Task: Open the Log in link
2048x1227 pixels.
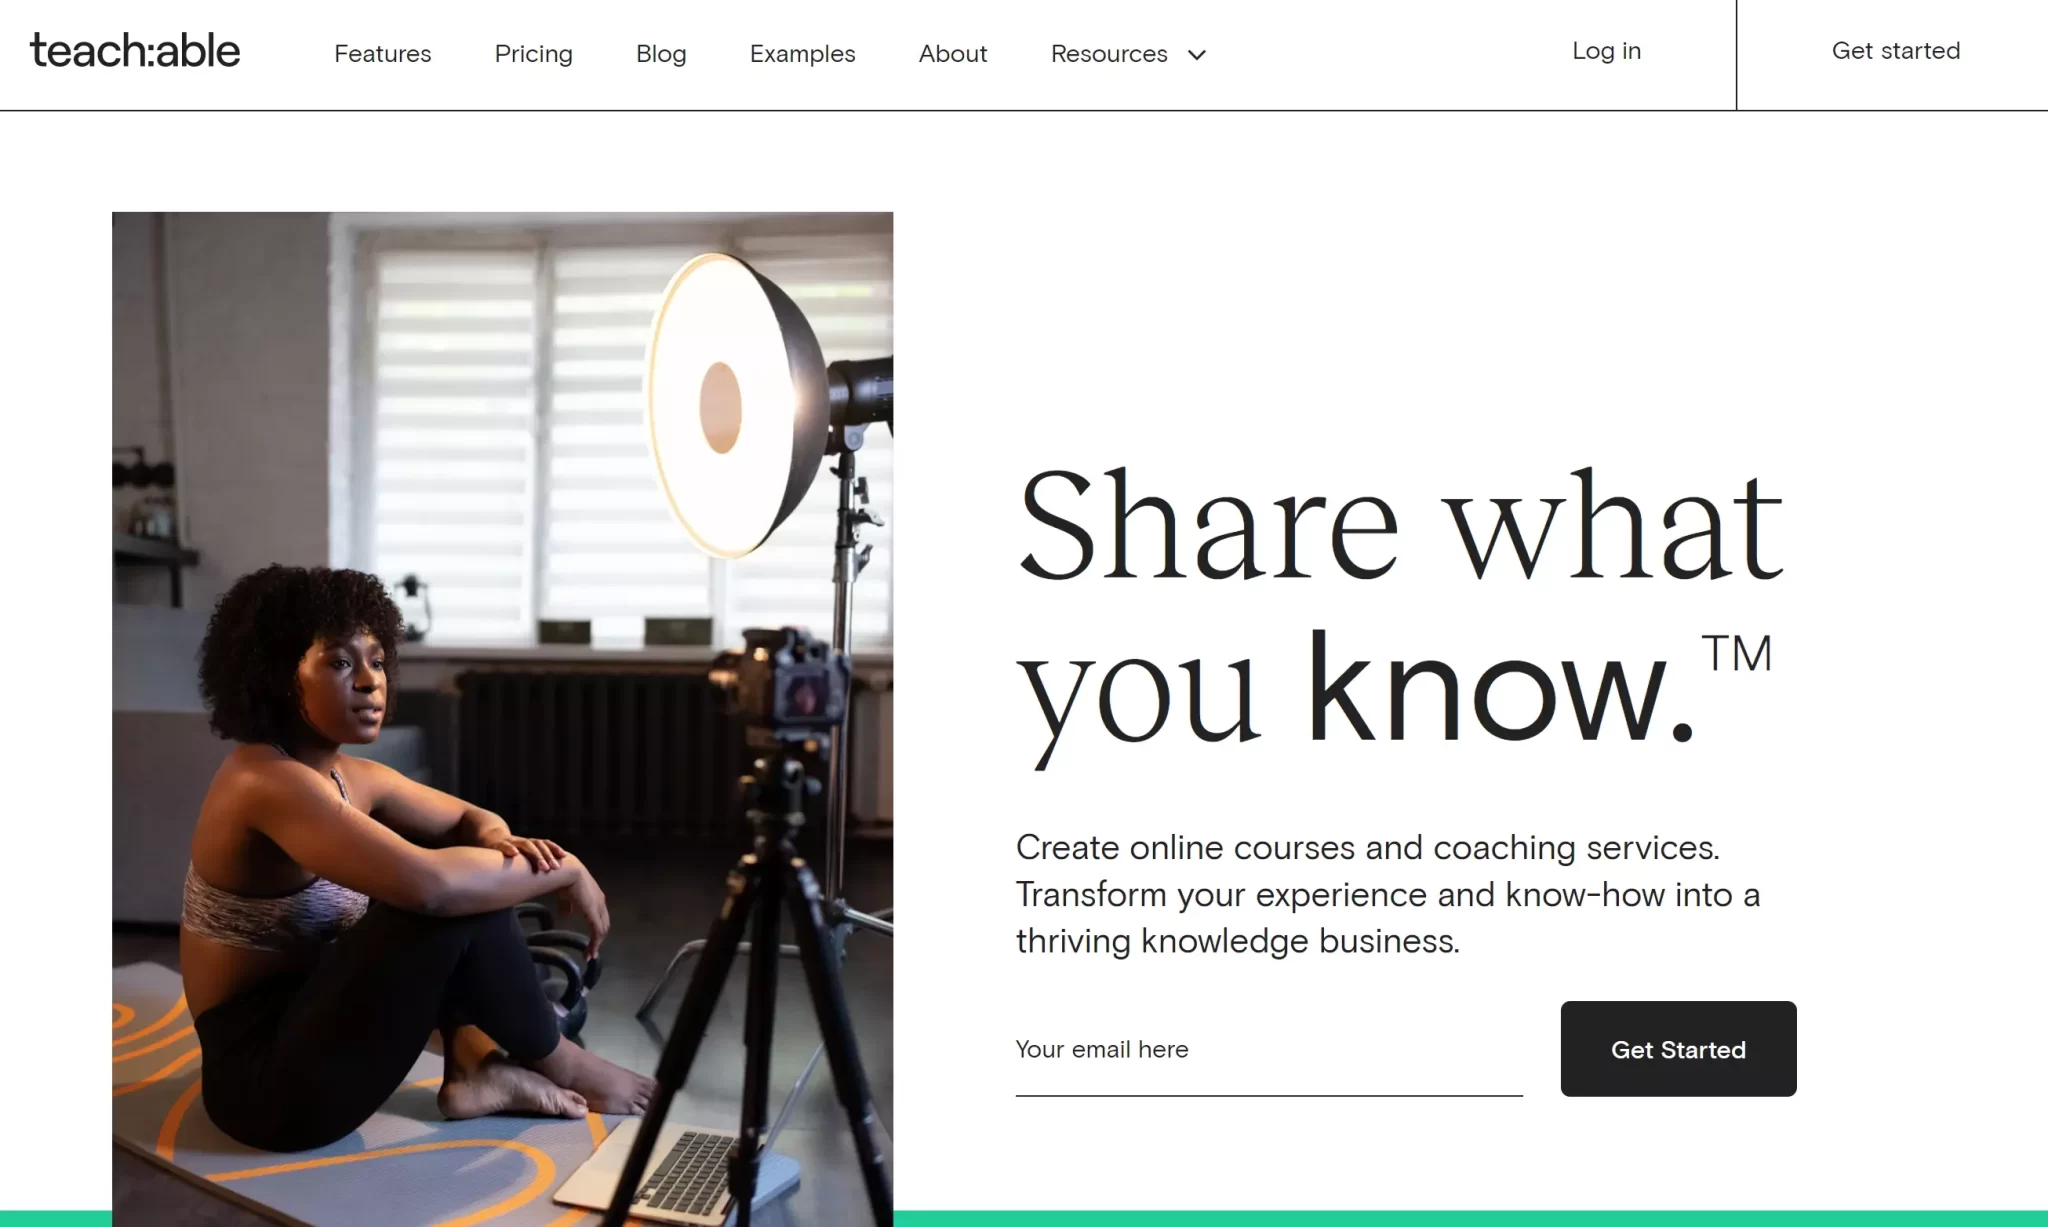Action: tap(1607, 51)
